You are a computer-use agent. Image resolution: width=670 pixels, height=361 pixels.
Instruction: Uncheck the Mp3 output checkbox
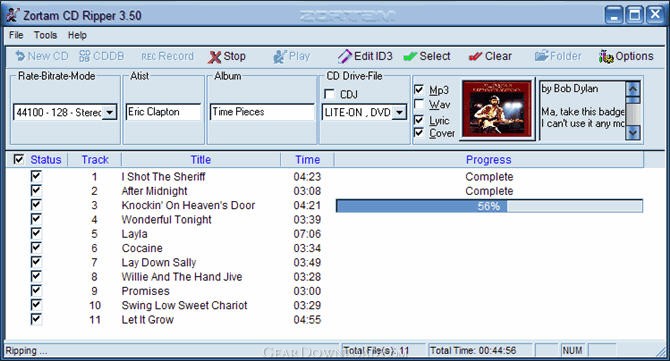419,90
